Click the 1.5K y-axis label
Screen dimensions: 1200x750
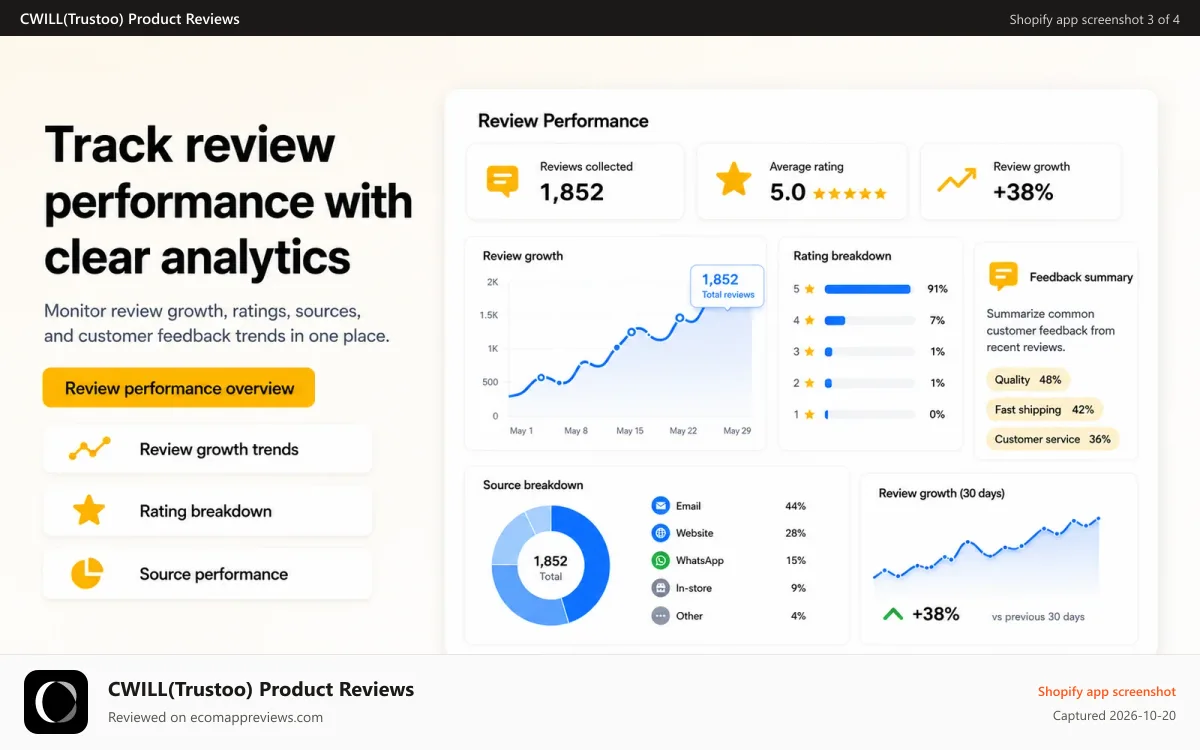tap(489, 315)
